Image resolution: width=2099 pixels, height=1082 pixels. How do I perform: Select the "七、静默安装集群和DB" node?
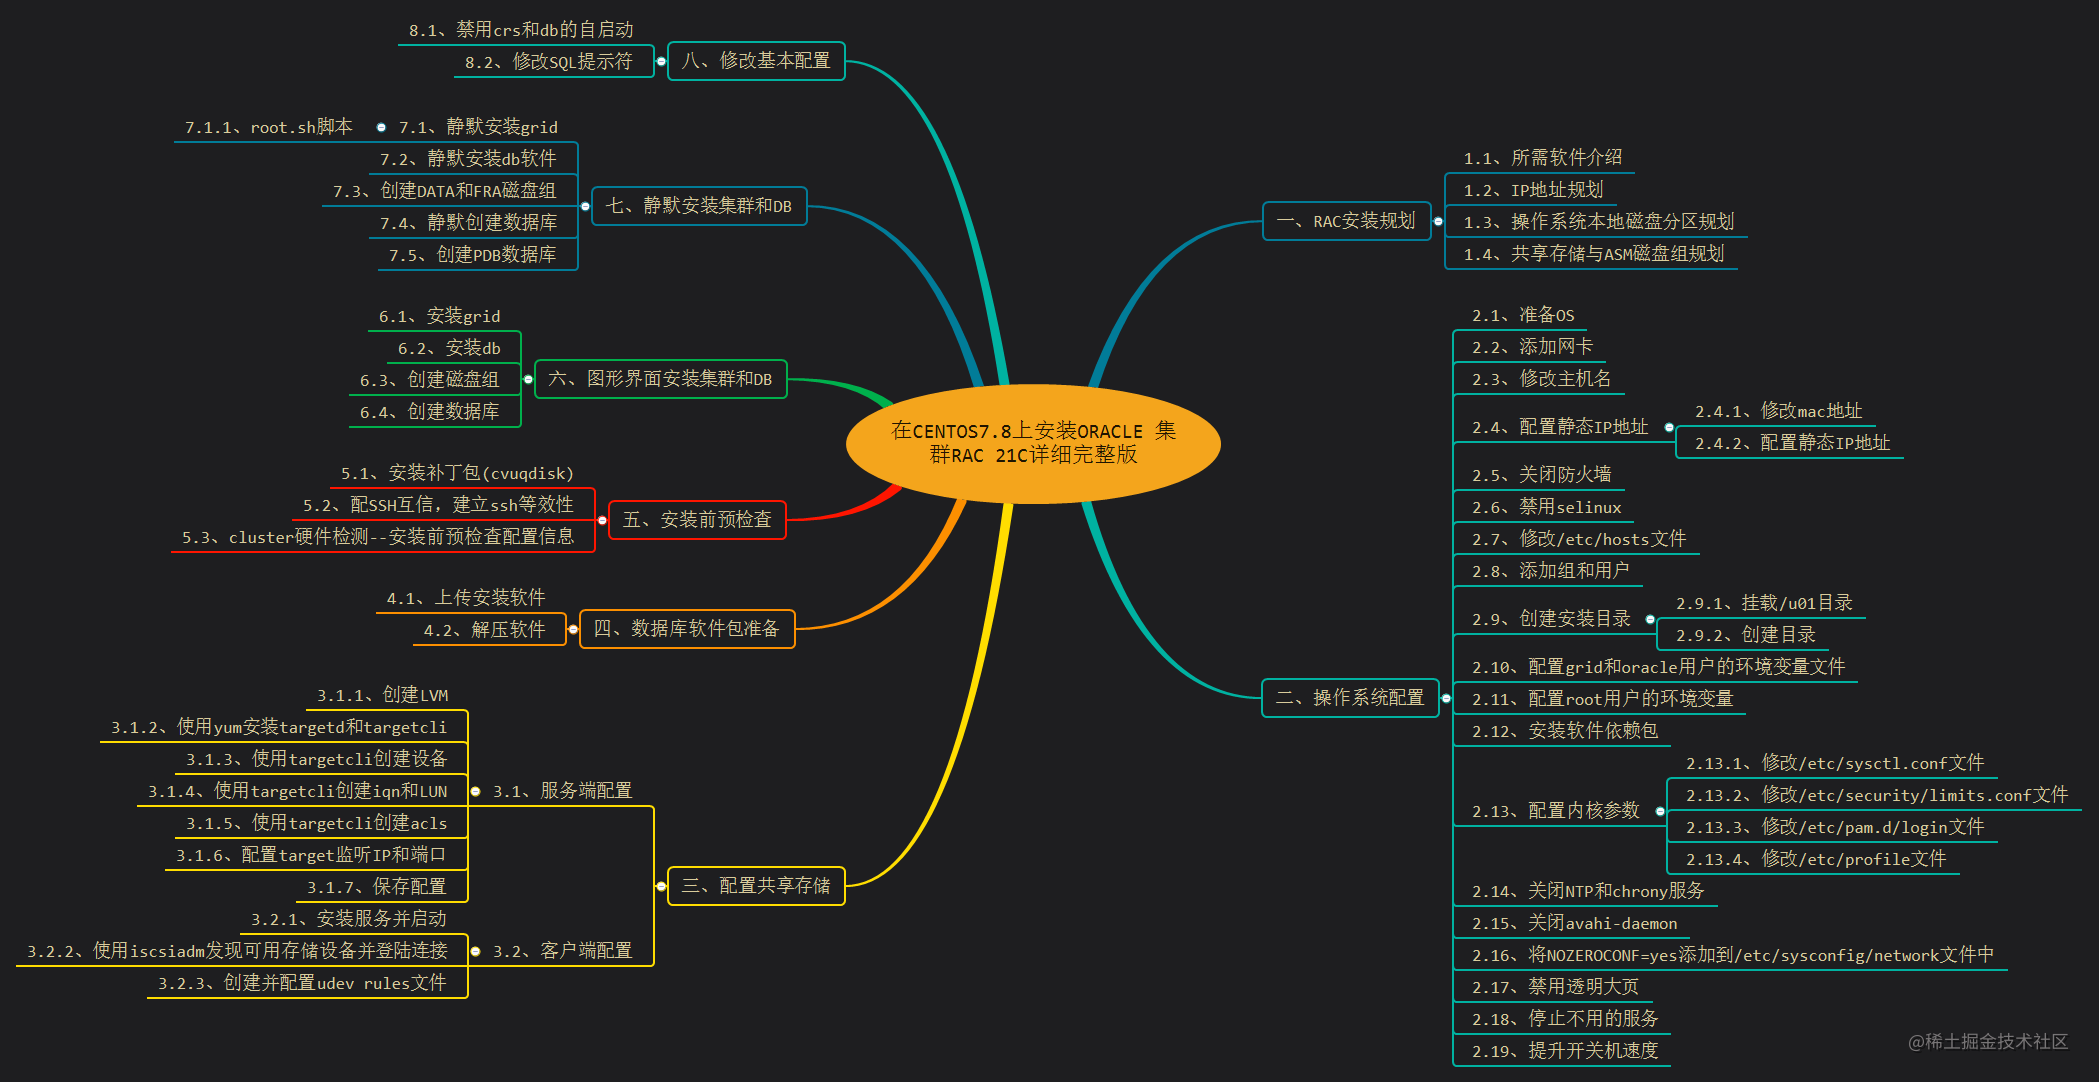[x=698, y=205]
